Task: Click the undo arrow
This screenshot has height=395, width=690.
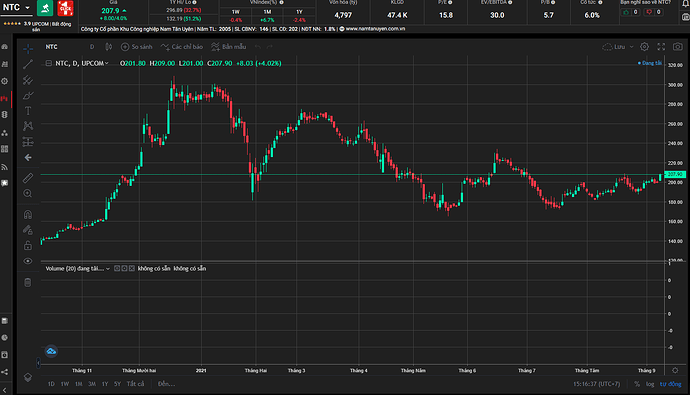Action: (258, 47)
